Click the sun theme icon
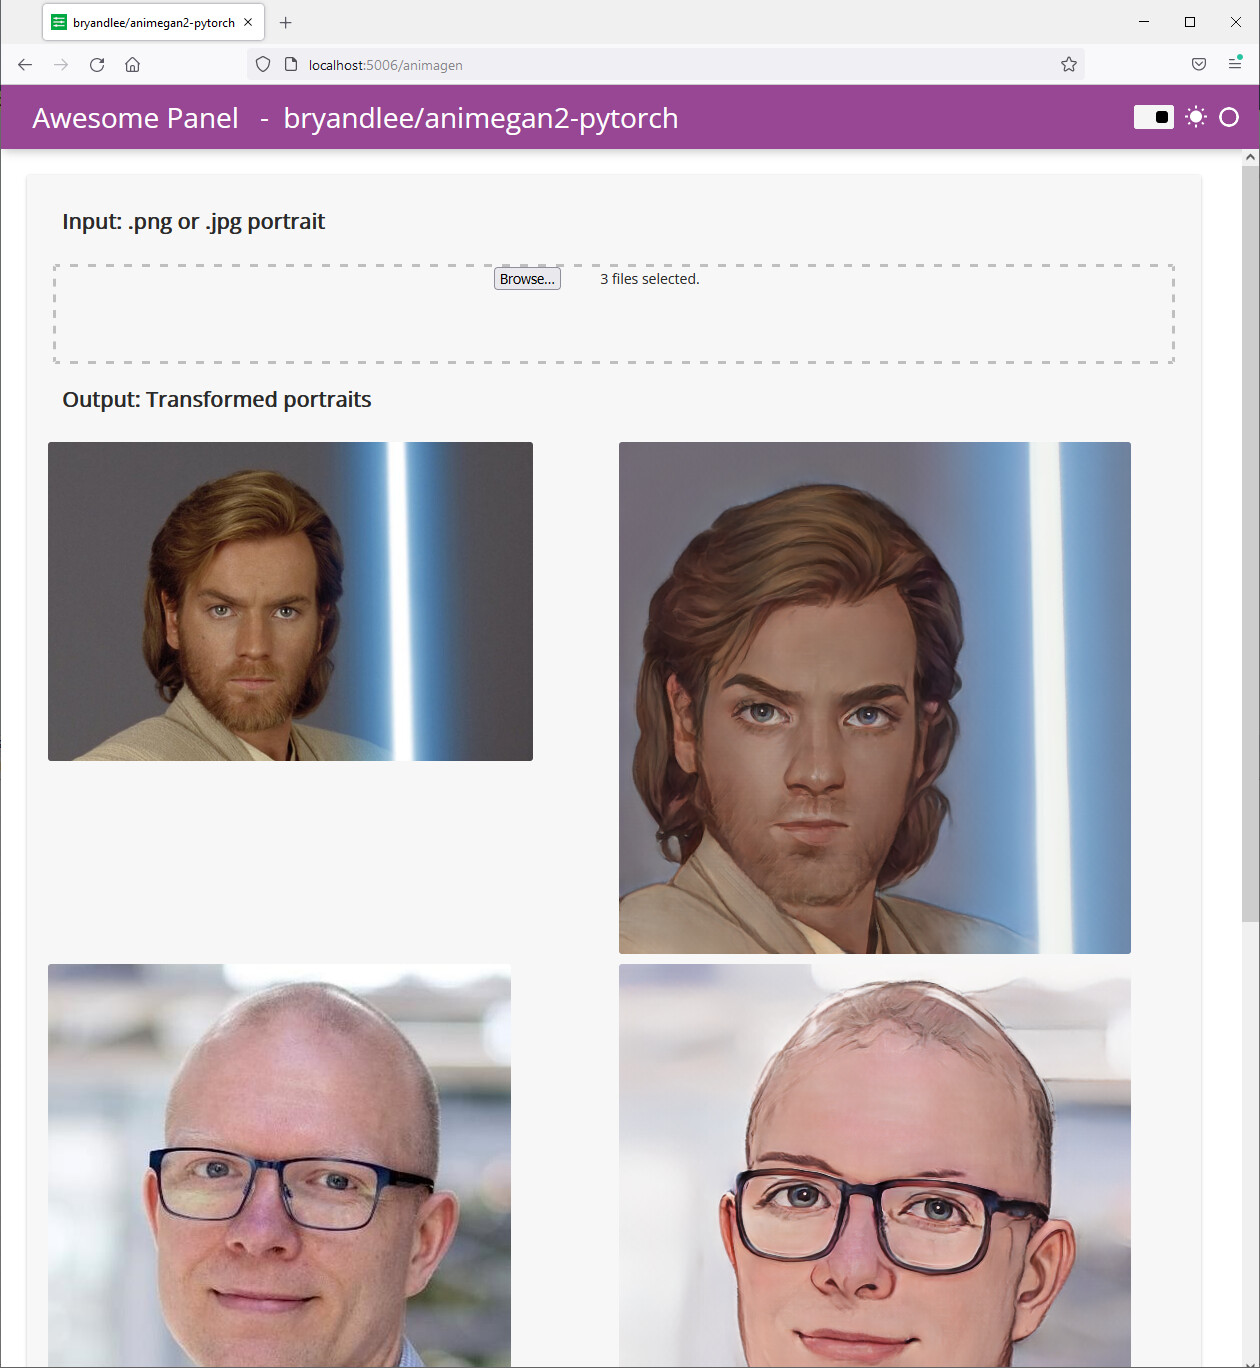The width and height of the screenshot is (1260, 1368). [x=1196, y=117]
